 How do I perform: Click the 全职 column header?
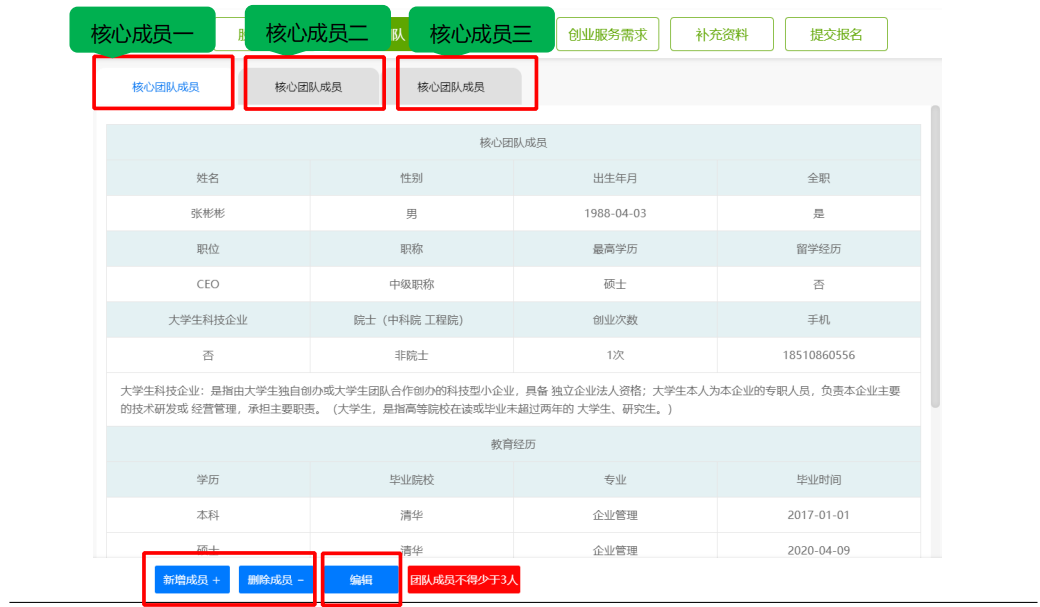click(x=818, y=178)
